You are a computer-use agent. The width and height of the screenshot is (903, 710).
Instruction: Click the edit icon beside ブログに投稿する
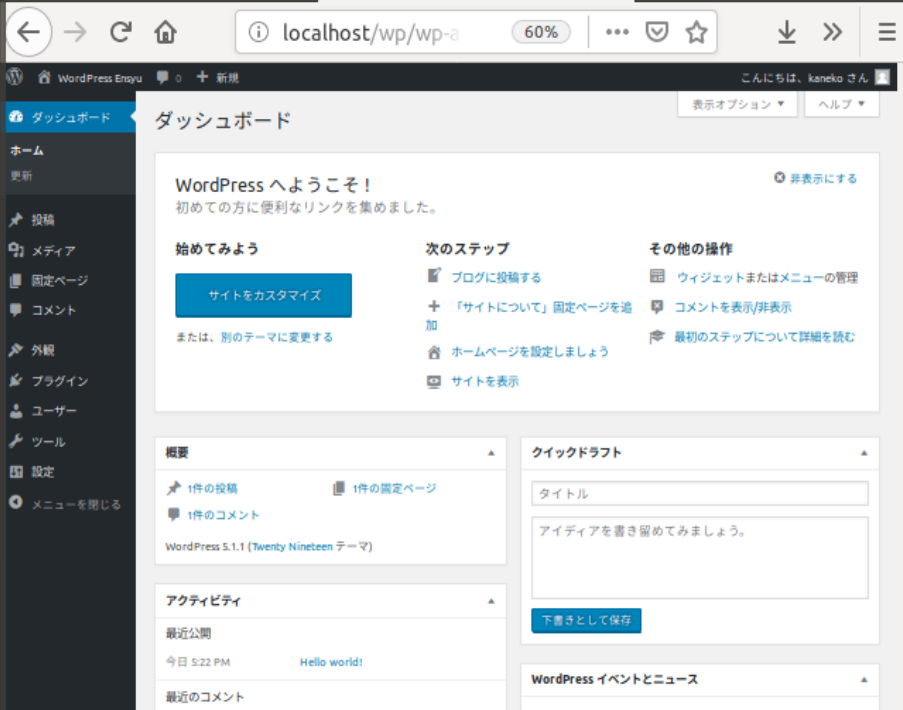click(434, 276)
